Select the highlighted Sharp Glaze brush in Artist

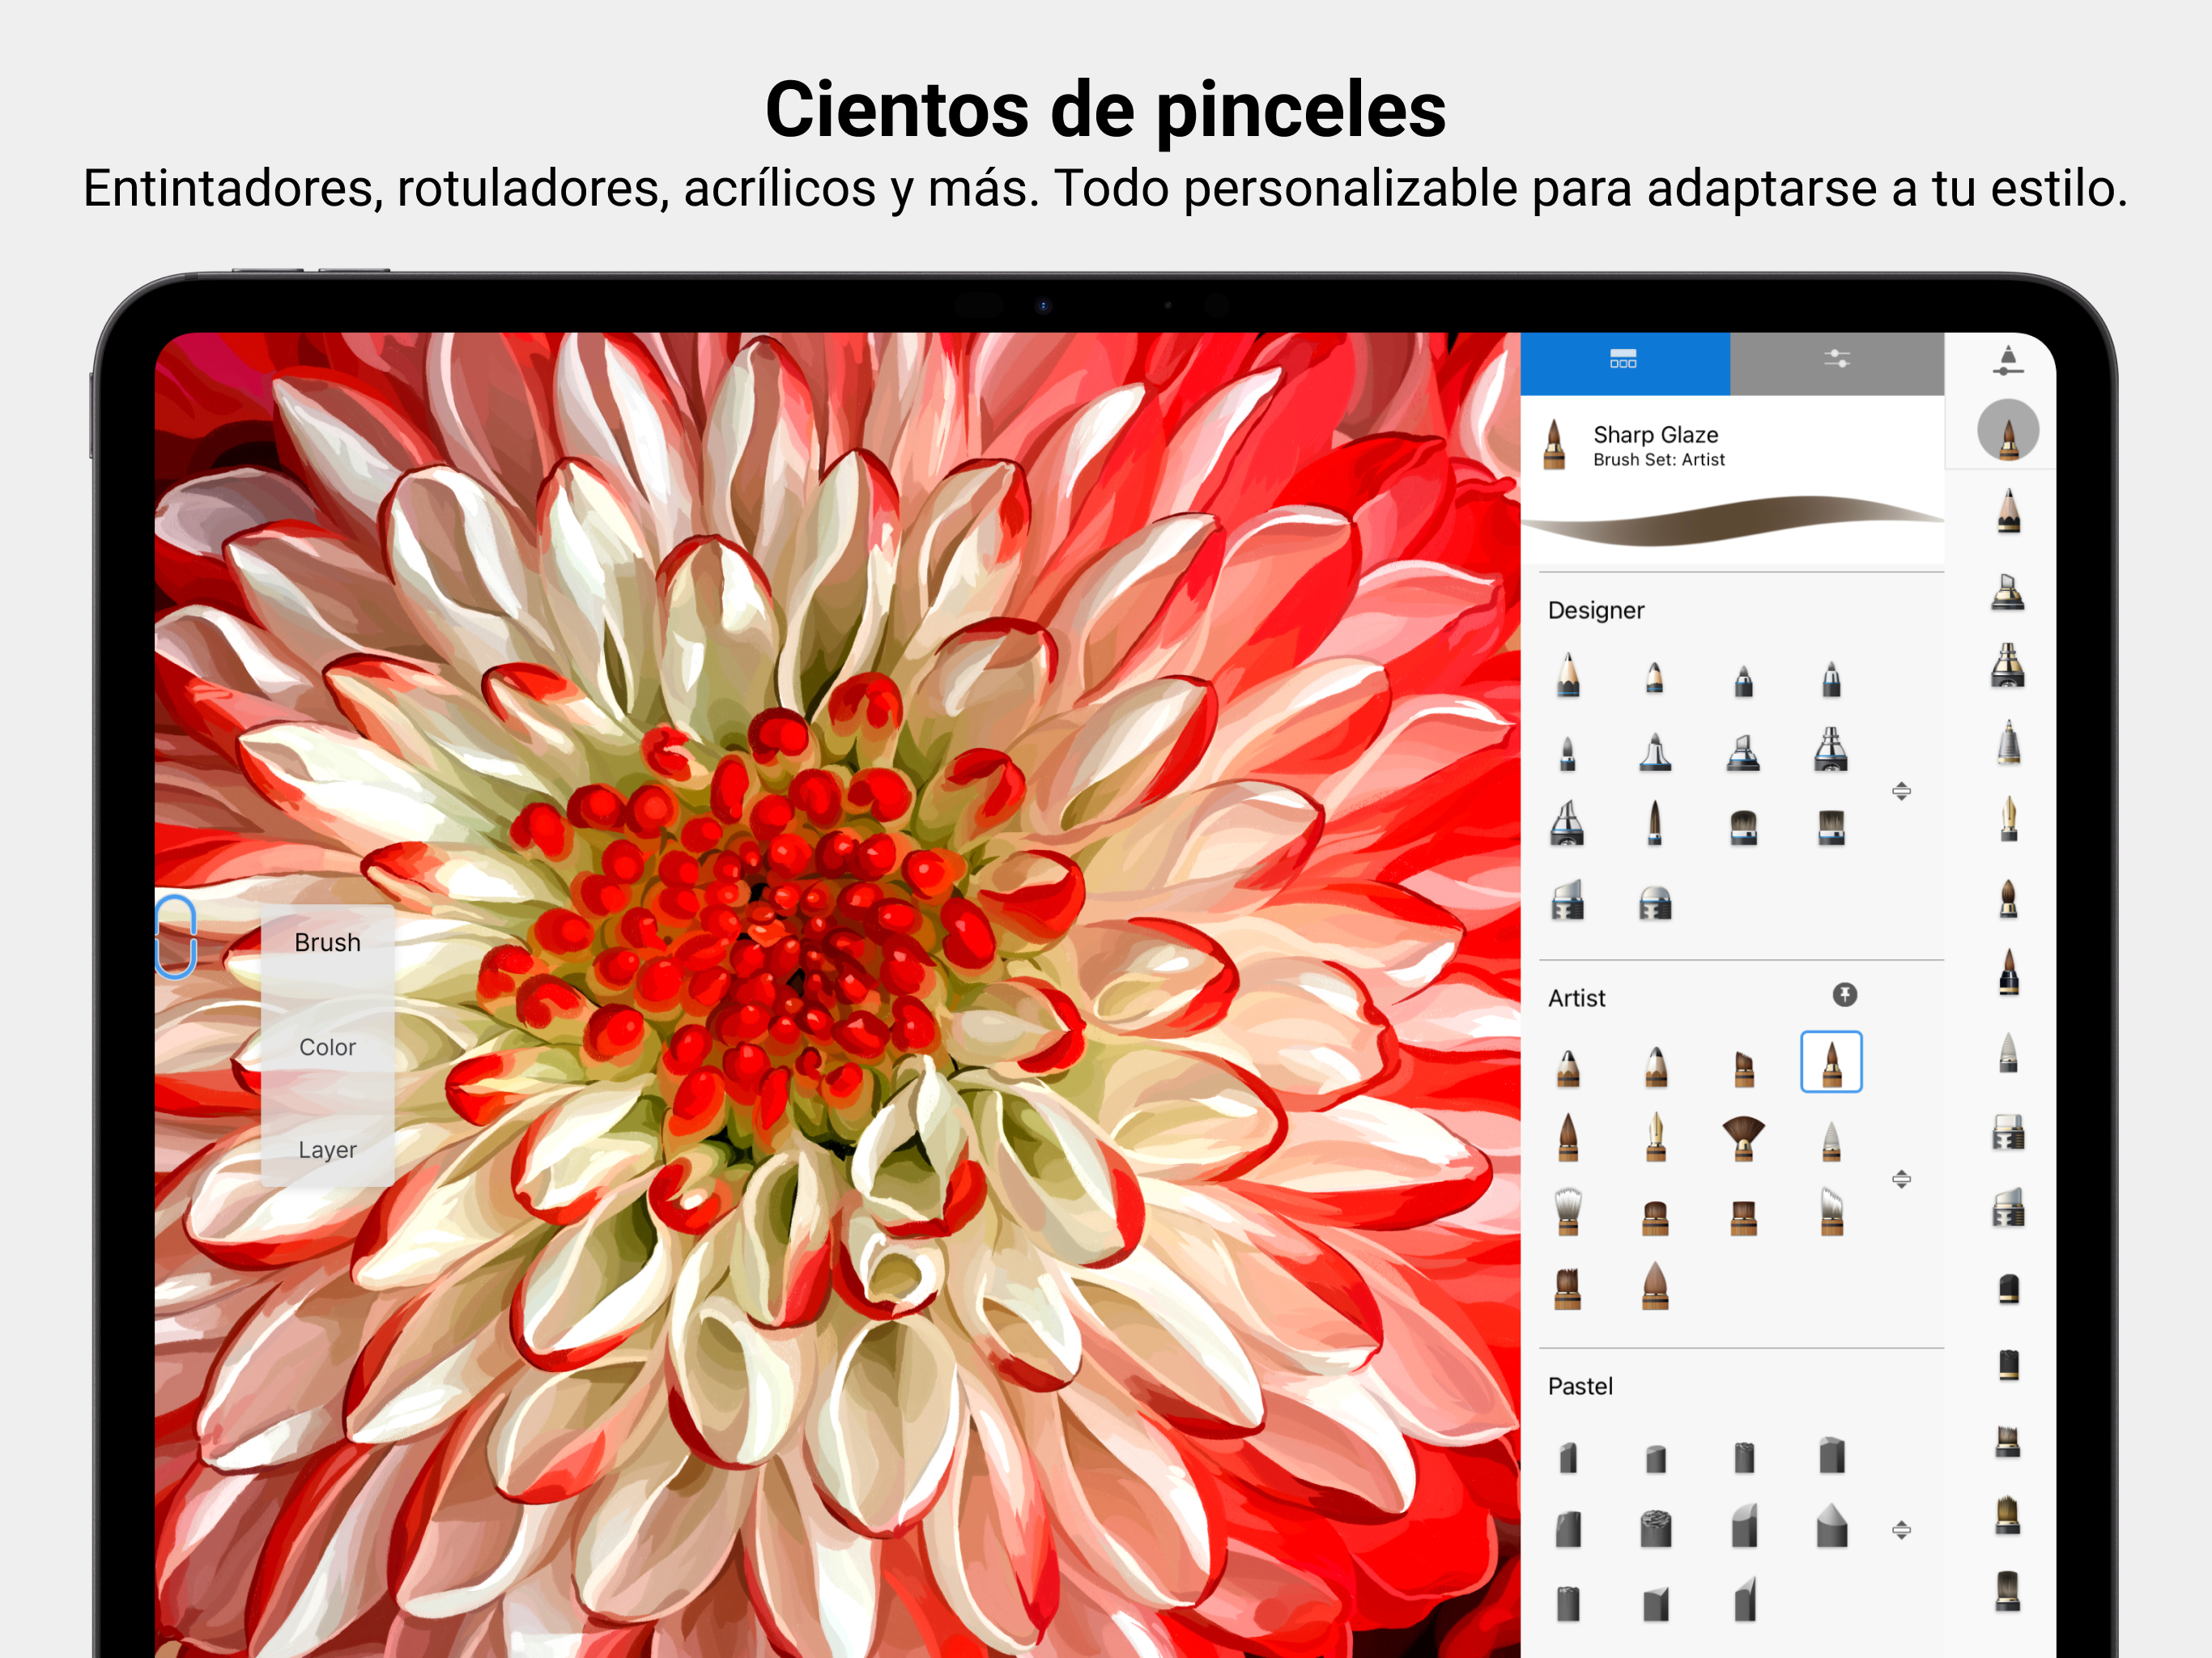click(x=1831, y=1062)
